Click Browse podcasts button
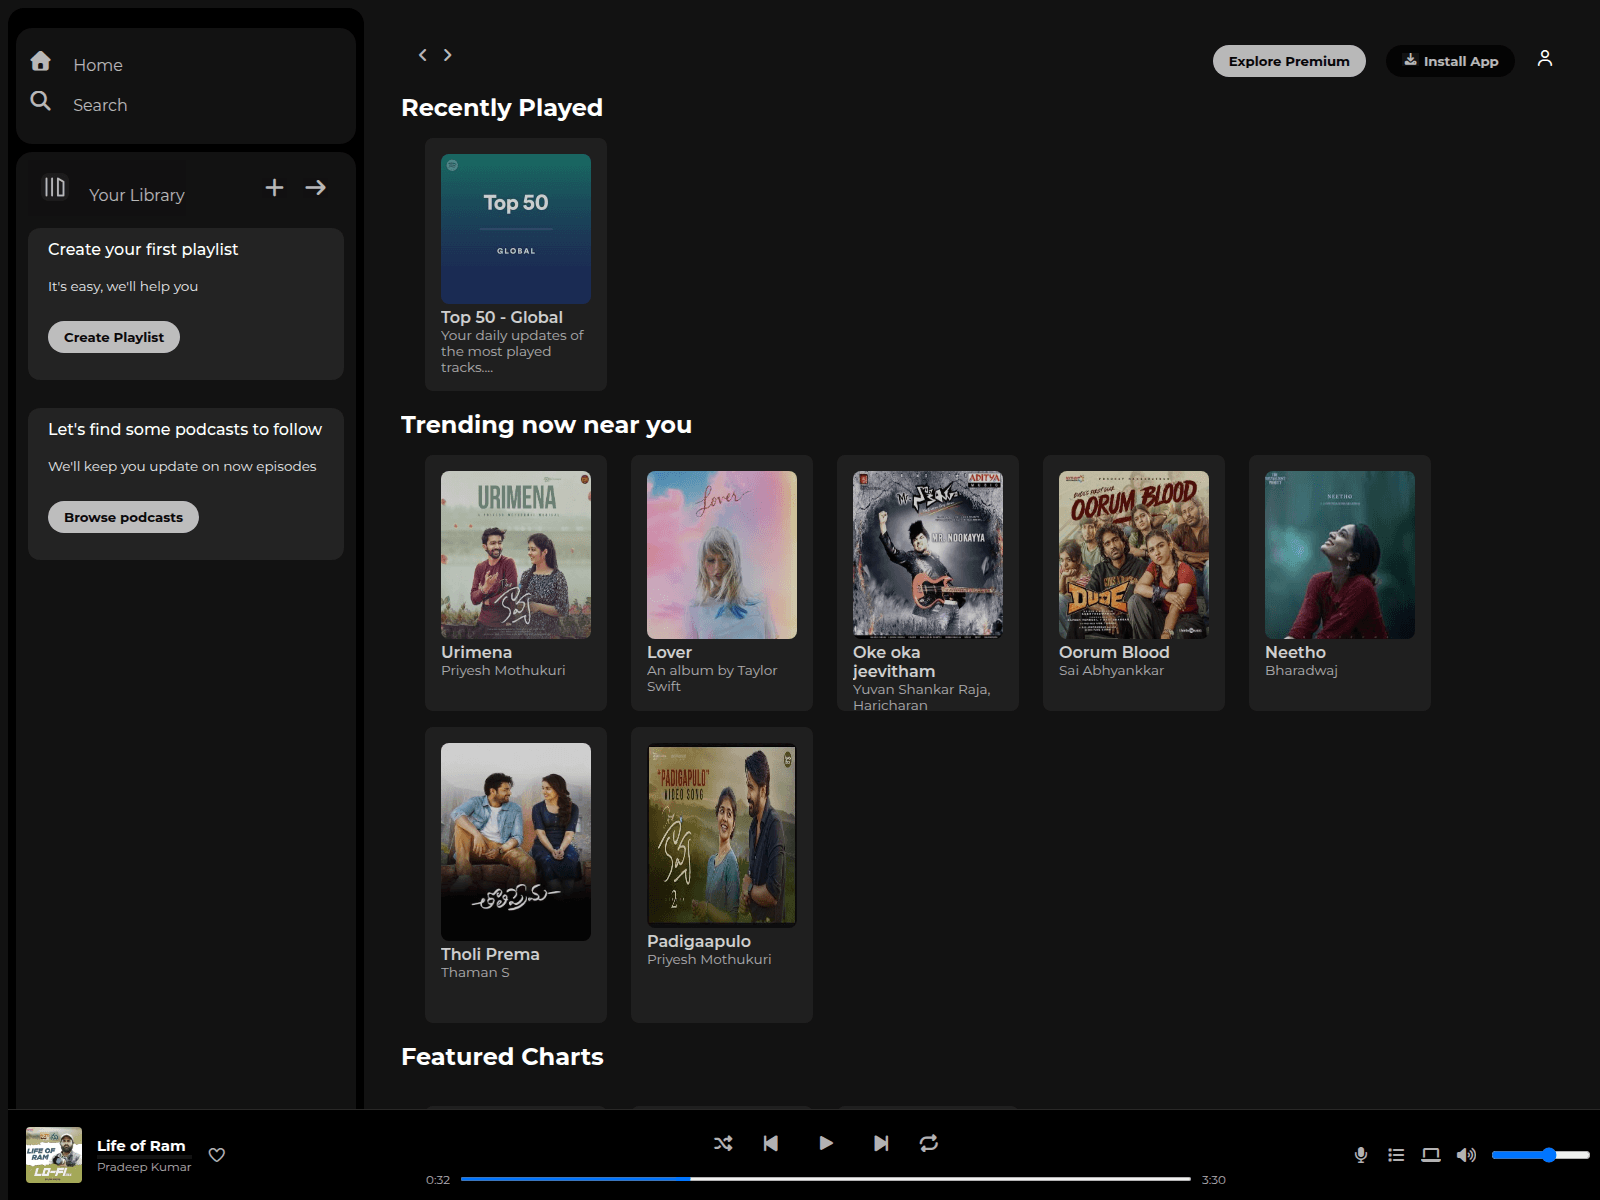1600x1200 pixels. click(123, 517)
